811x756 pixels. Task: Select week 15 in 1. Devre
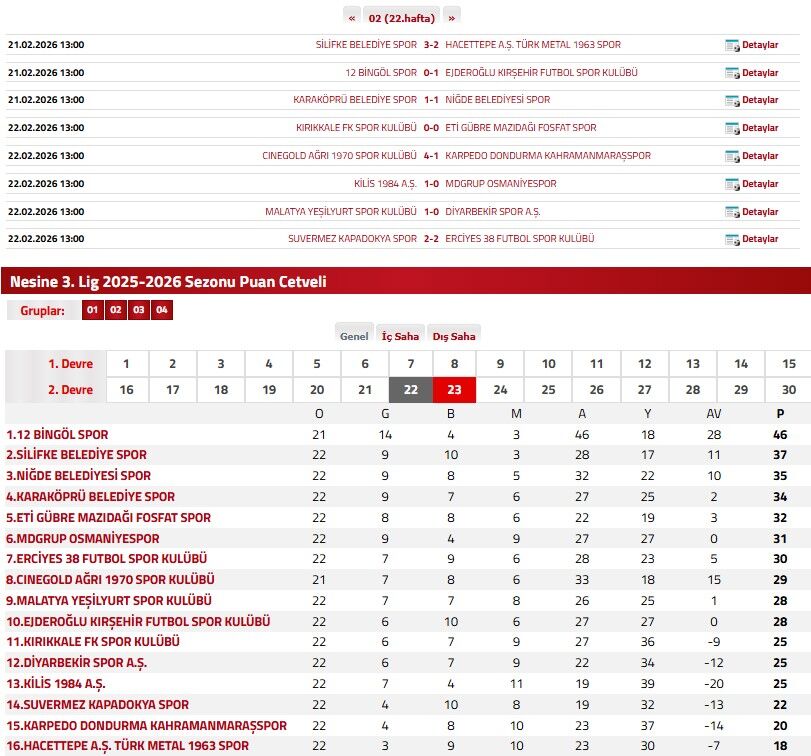pyautogui.click(x=788, y=364)
